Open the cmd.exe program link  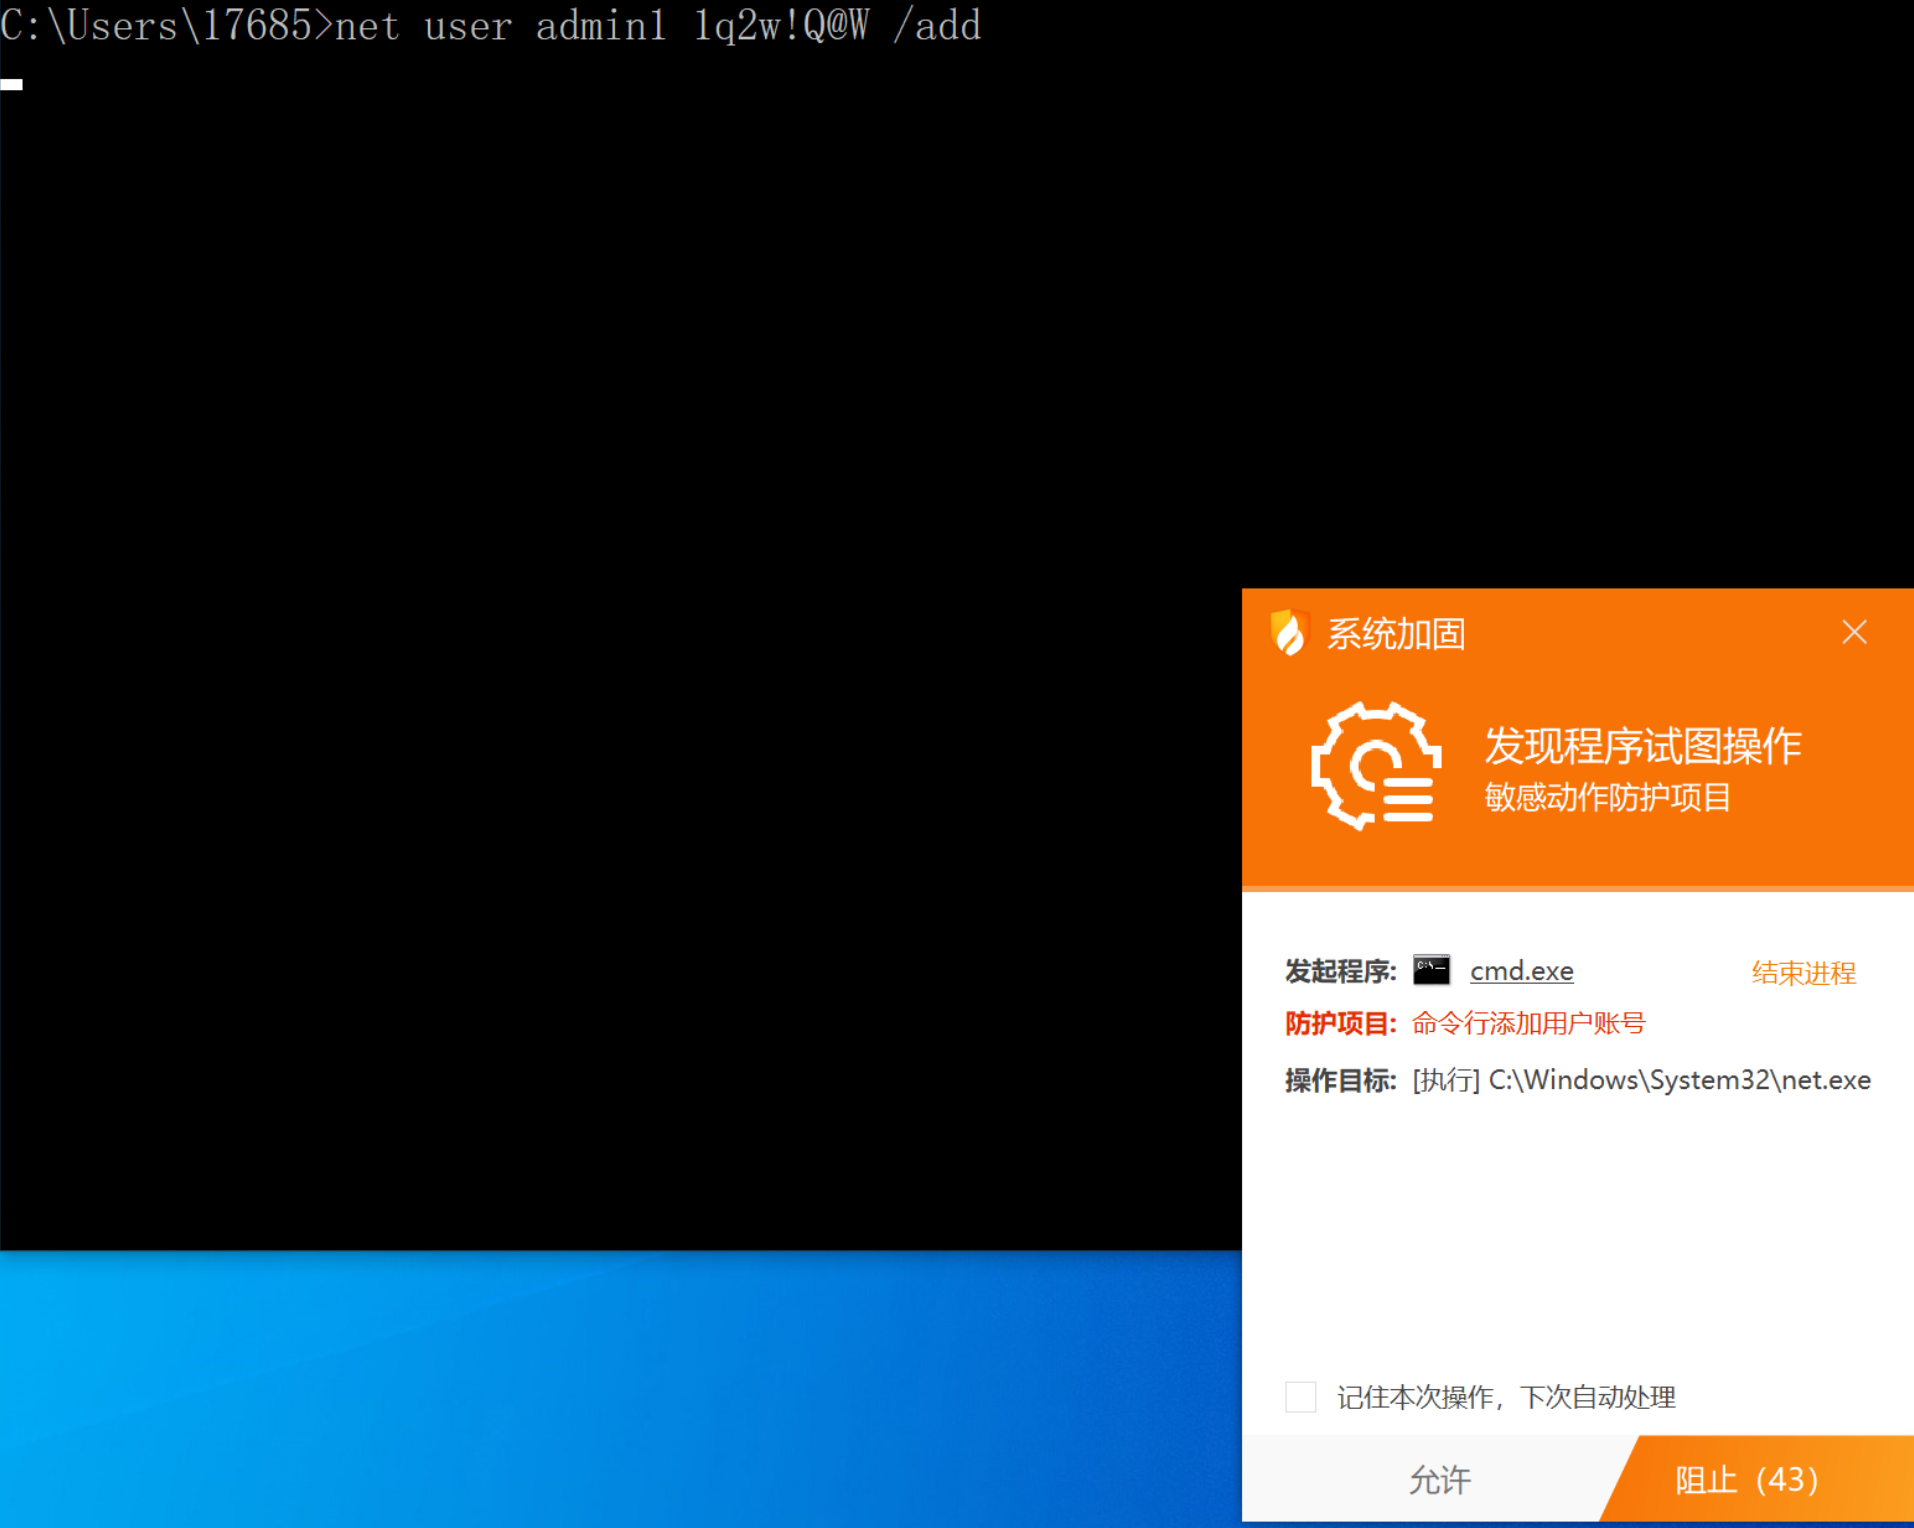point(1521,971)
